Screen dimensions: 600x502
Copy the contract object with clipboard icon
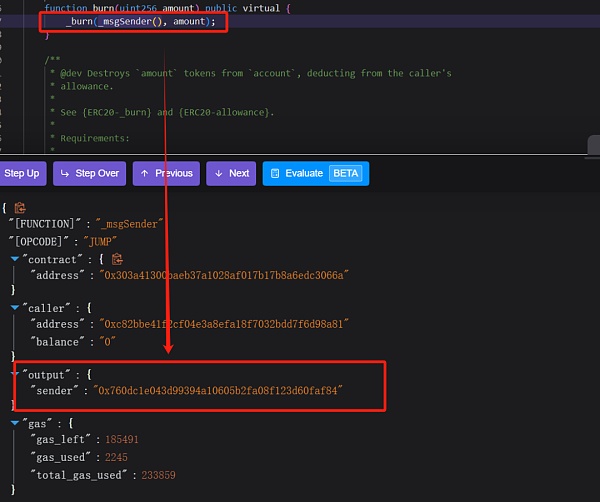coord(117,259)
